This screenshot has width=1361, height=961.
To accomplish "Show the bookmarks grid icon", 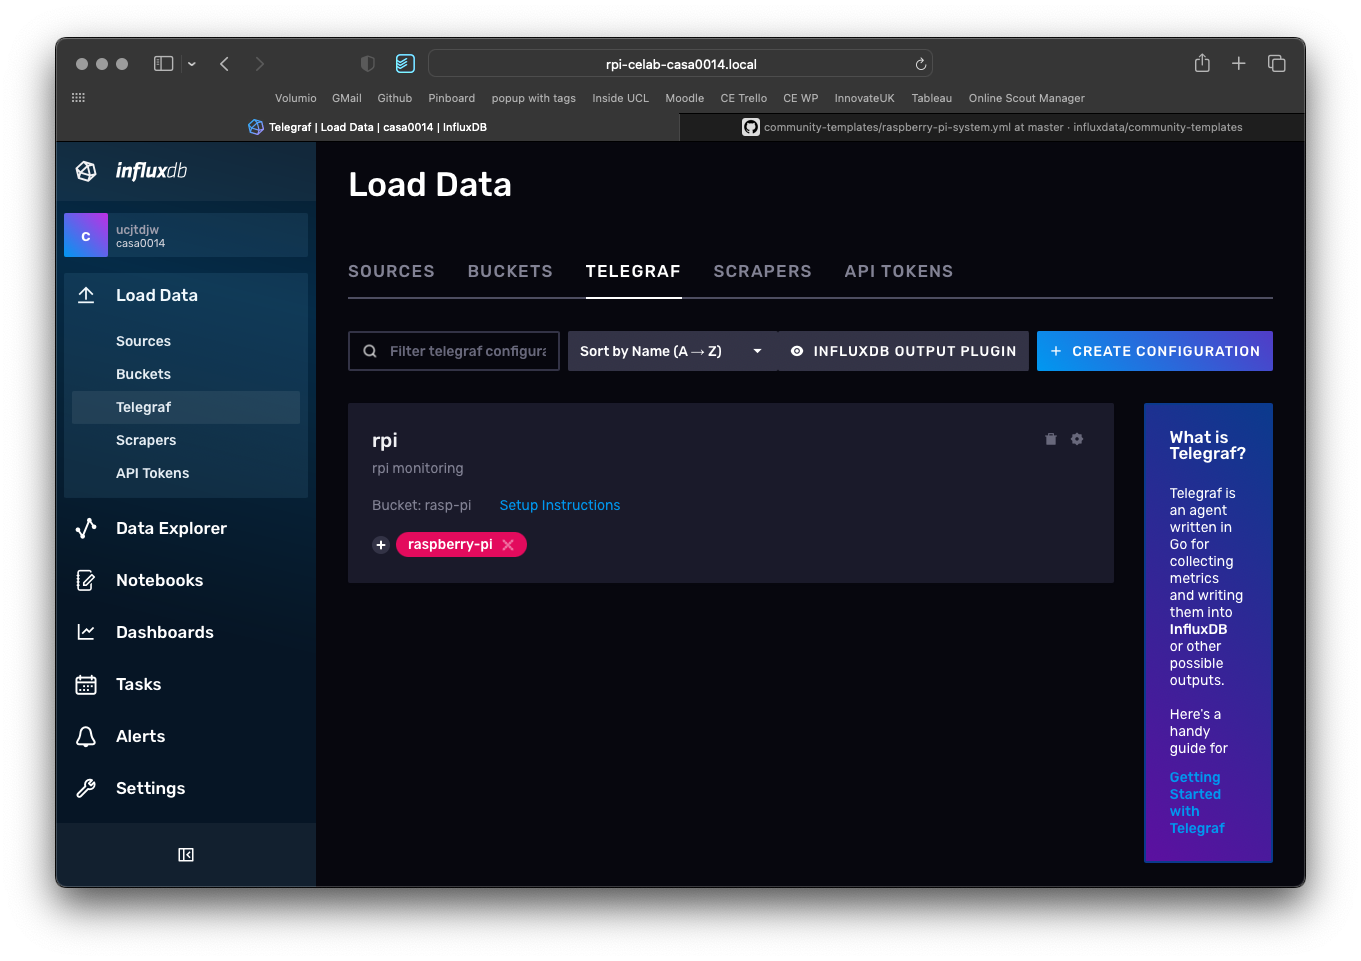I will pos(78,97).
